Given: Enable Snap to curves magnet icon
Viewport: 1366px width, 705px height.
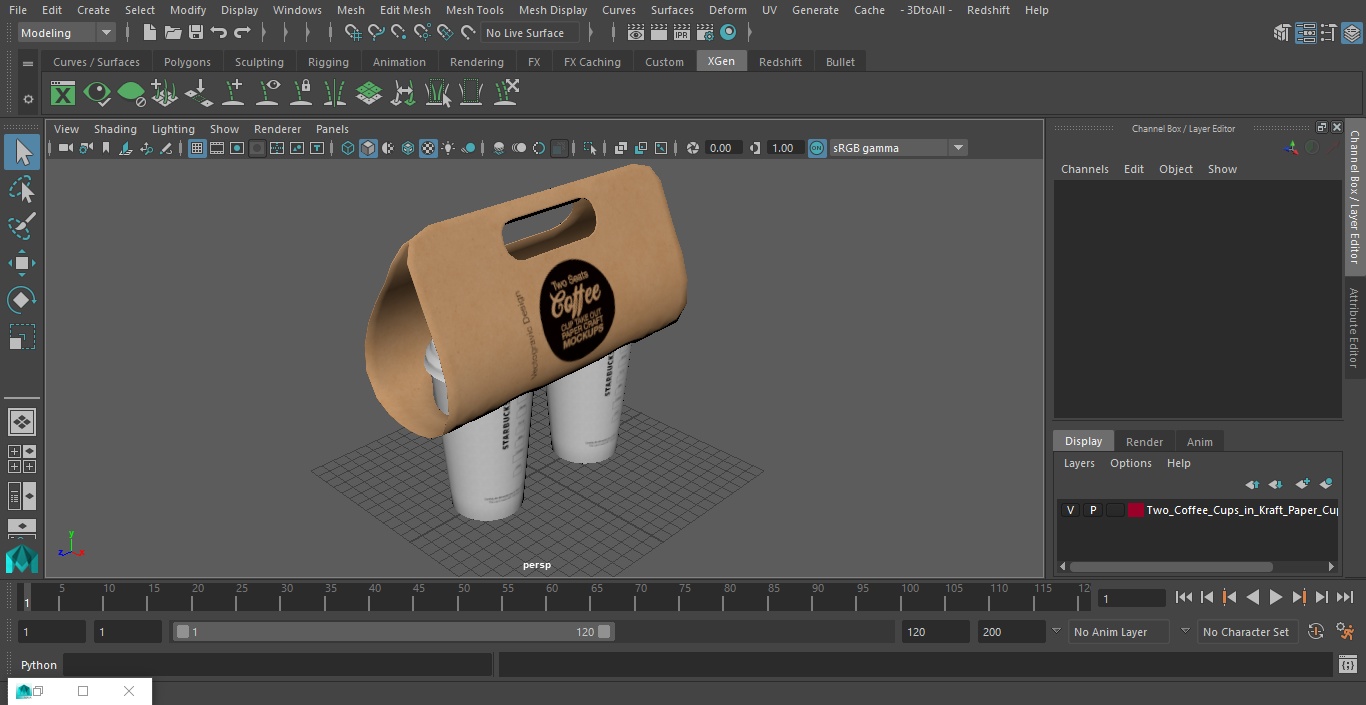Looking at the screenshot, I should [x=376, y=33].
